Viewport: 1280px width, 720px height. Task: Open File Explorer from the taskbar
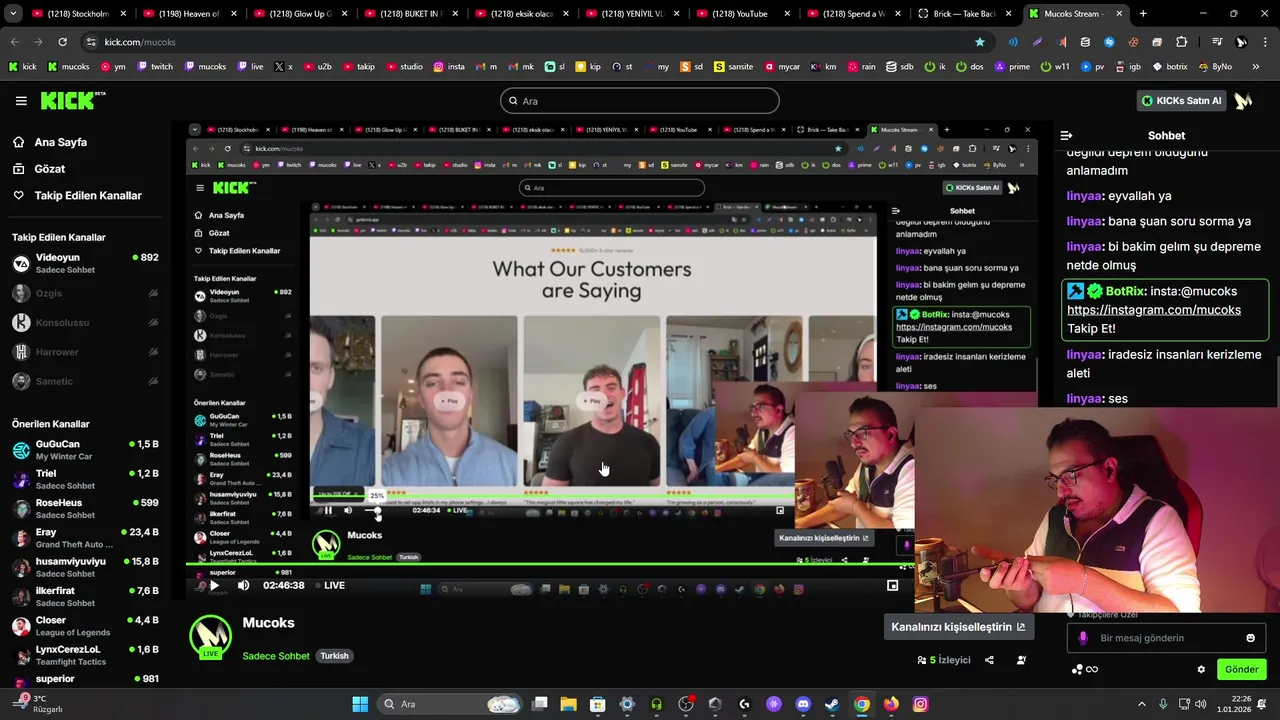coord(568,704)
